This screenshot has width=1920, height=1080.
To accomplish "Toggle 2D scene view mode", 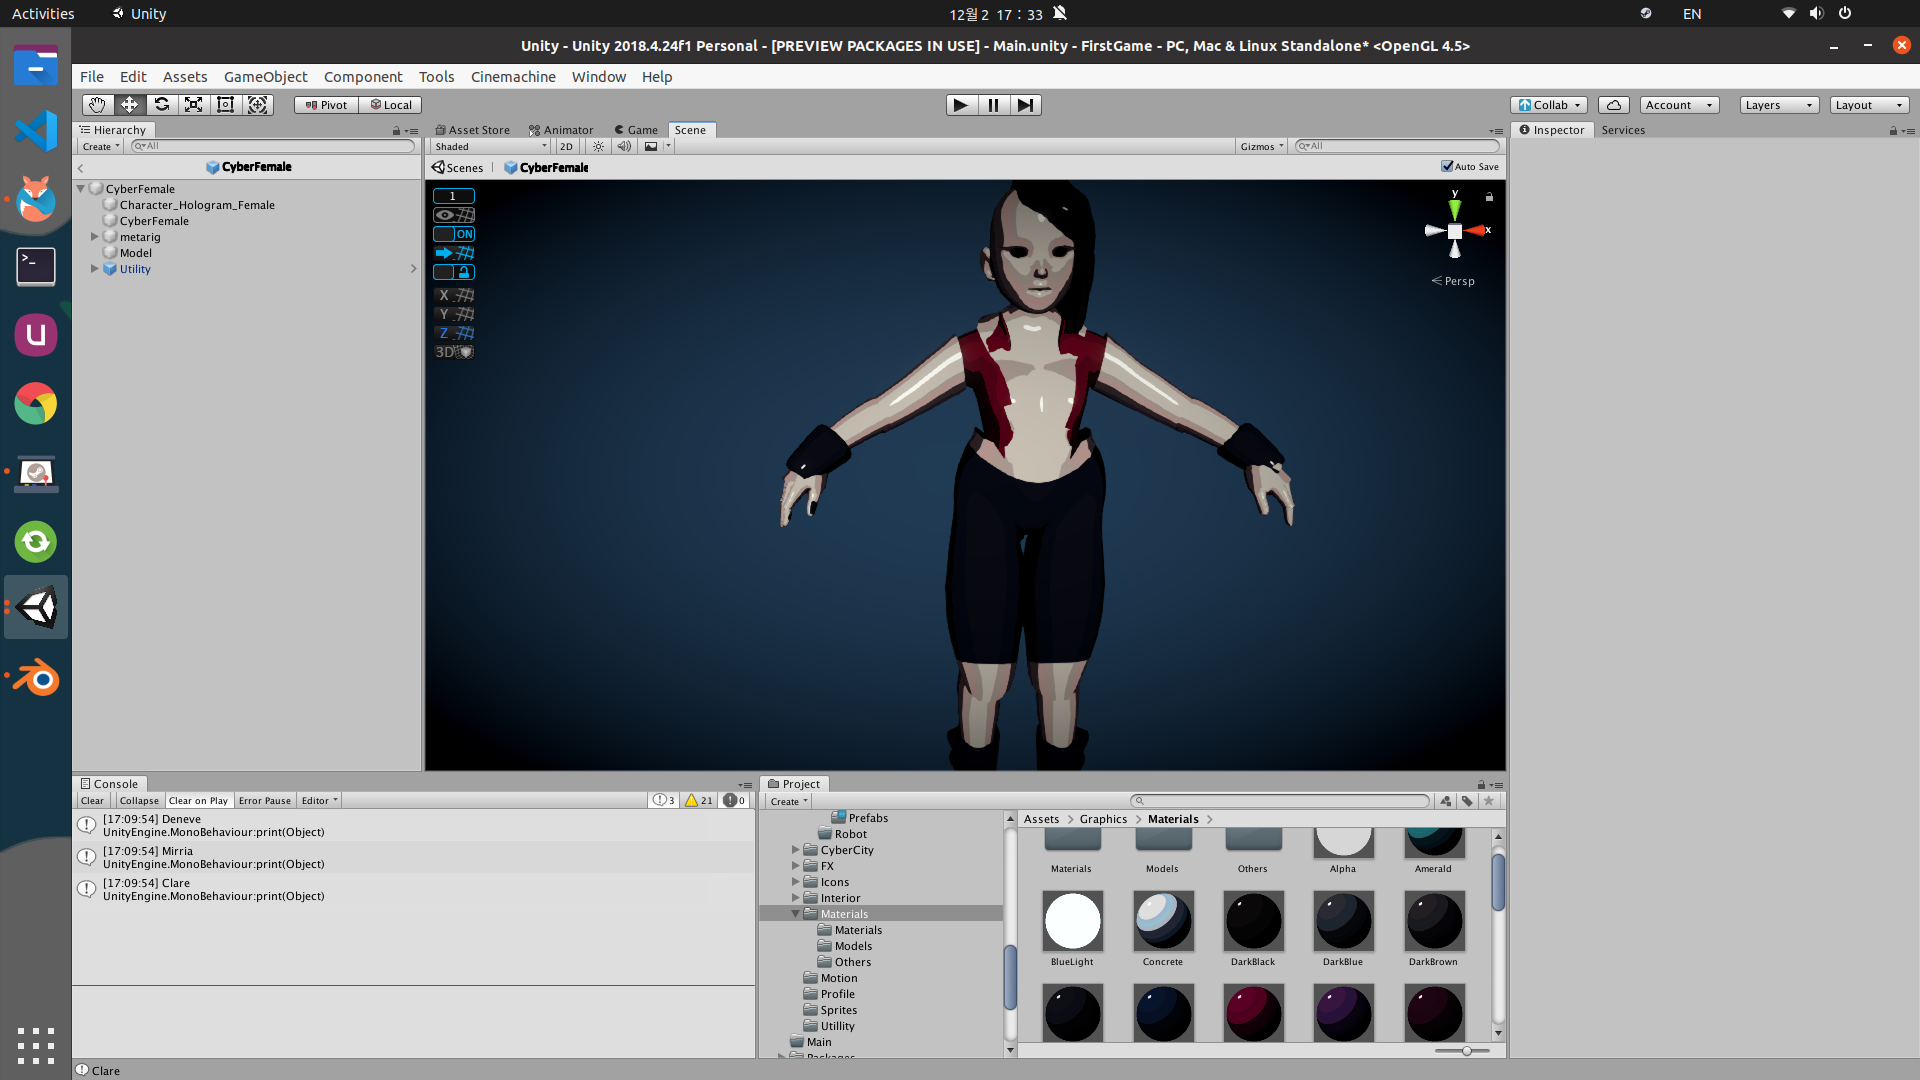I will pyautogui.click(x=566, y=146).
